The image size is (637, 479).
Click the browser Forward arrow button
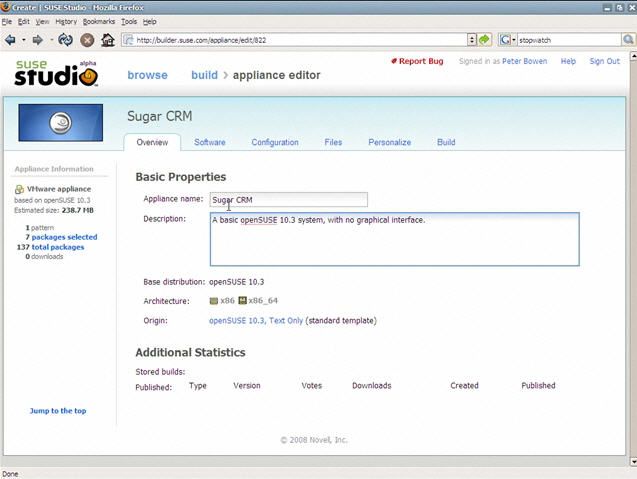[37, 40]
